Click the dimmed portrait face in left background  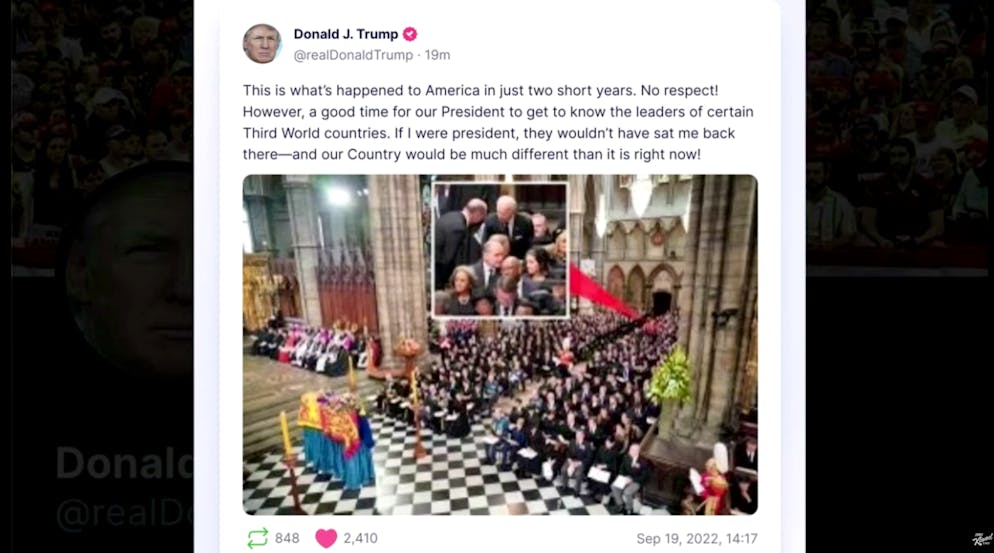pyautogui.click(x=130, y=266)
